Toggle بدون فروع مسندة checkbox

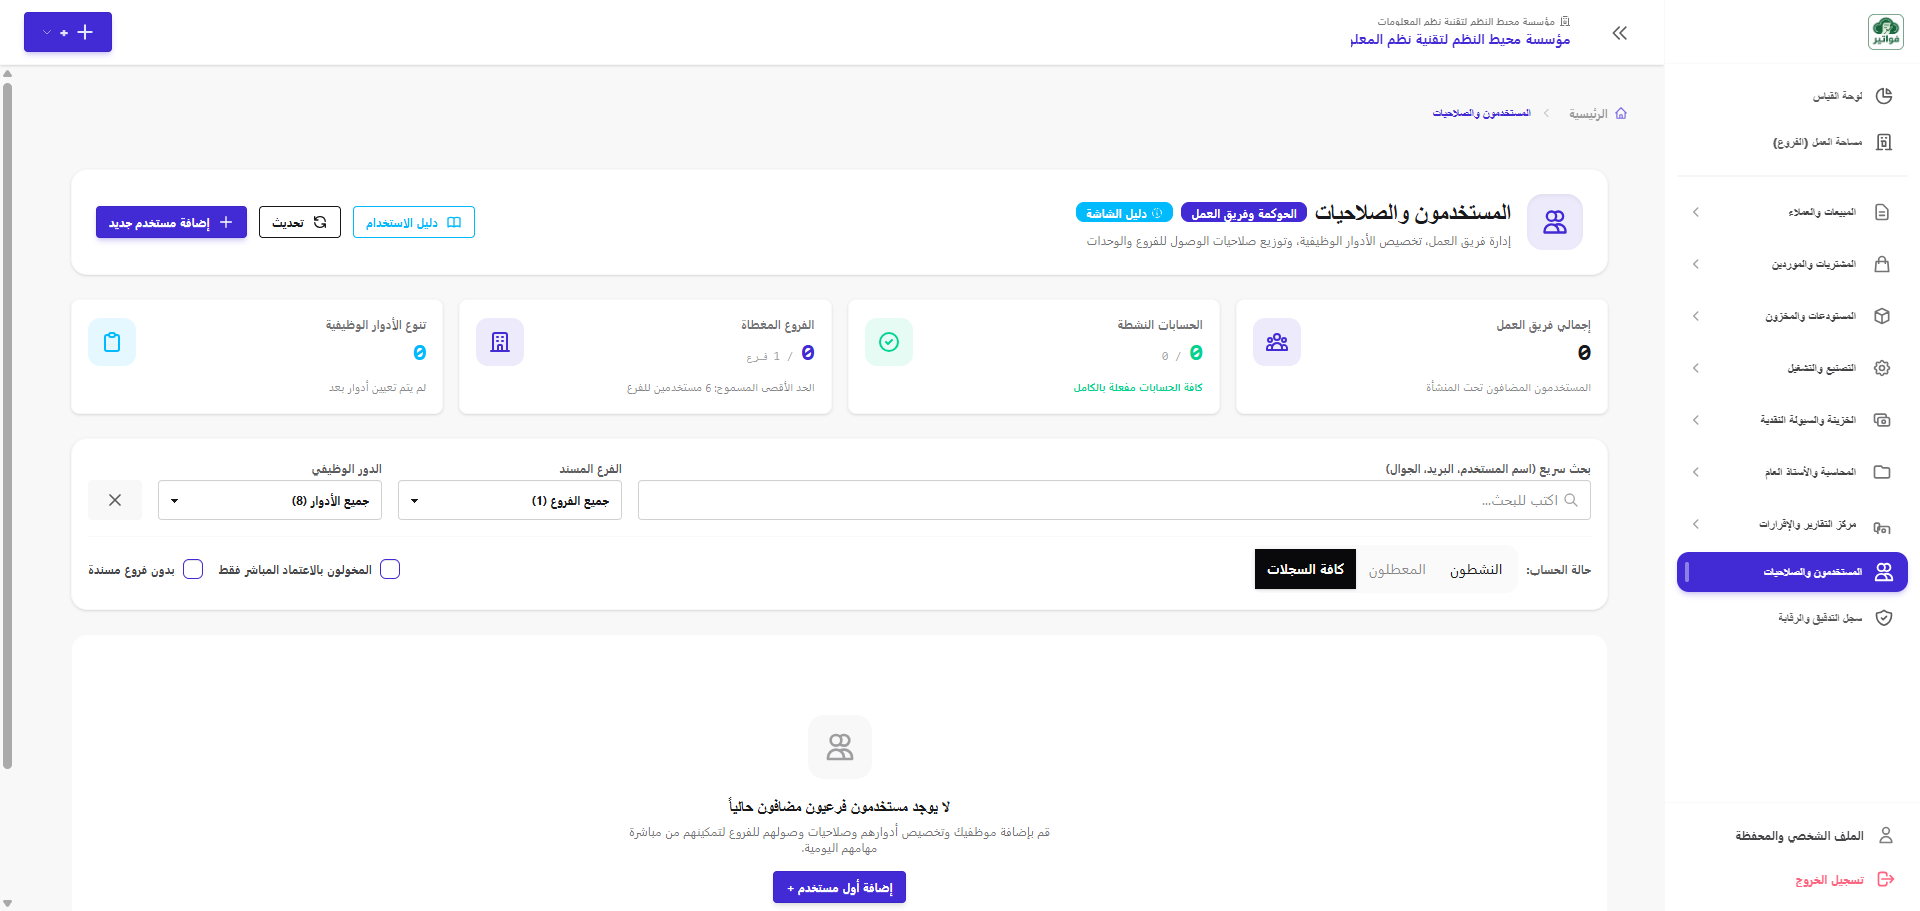[x=193, y=569]
